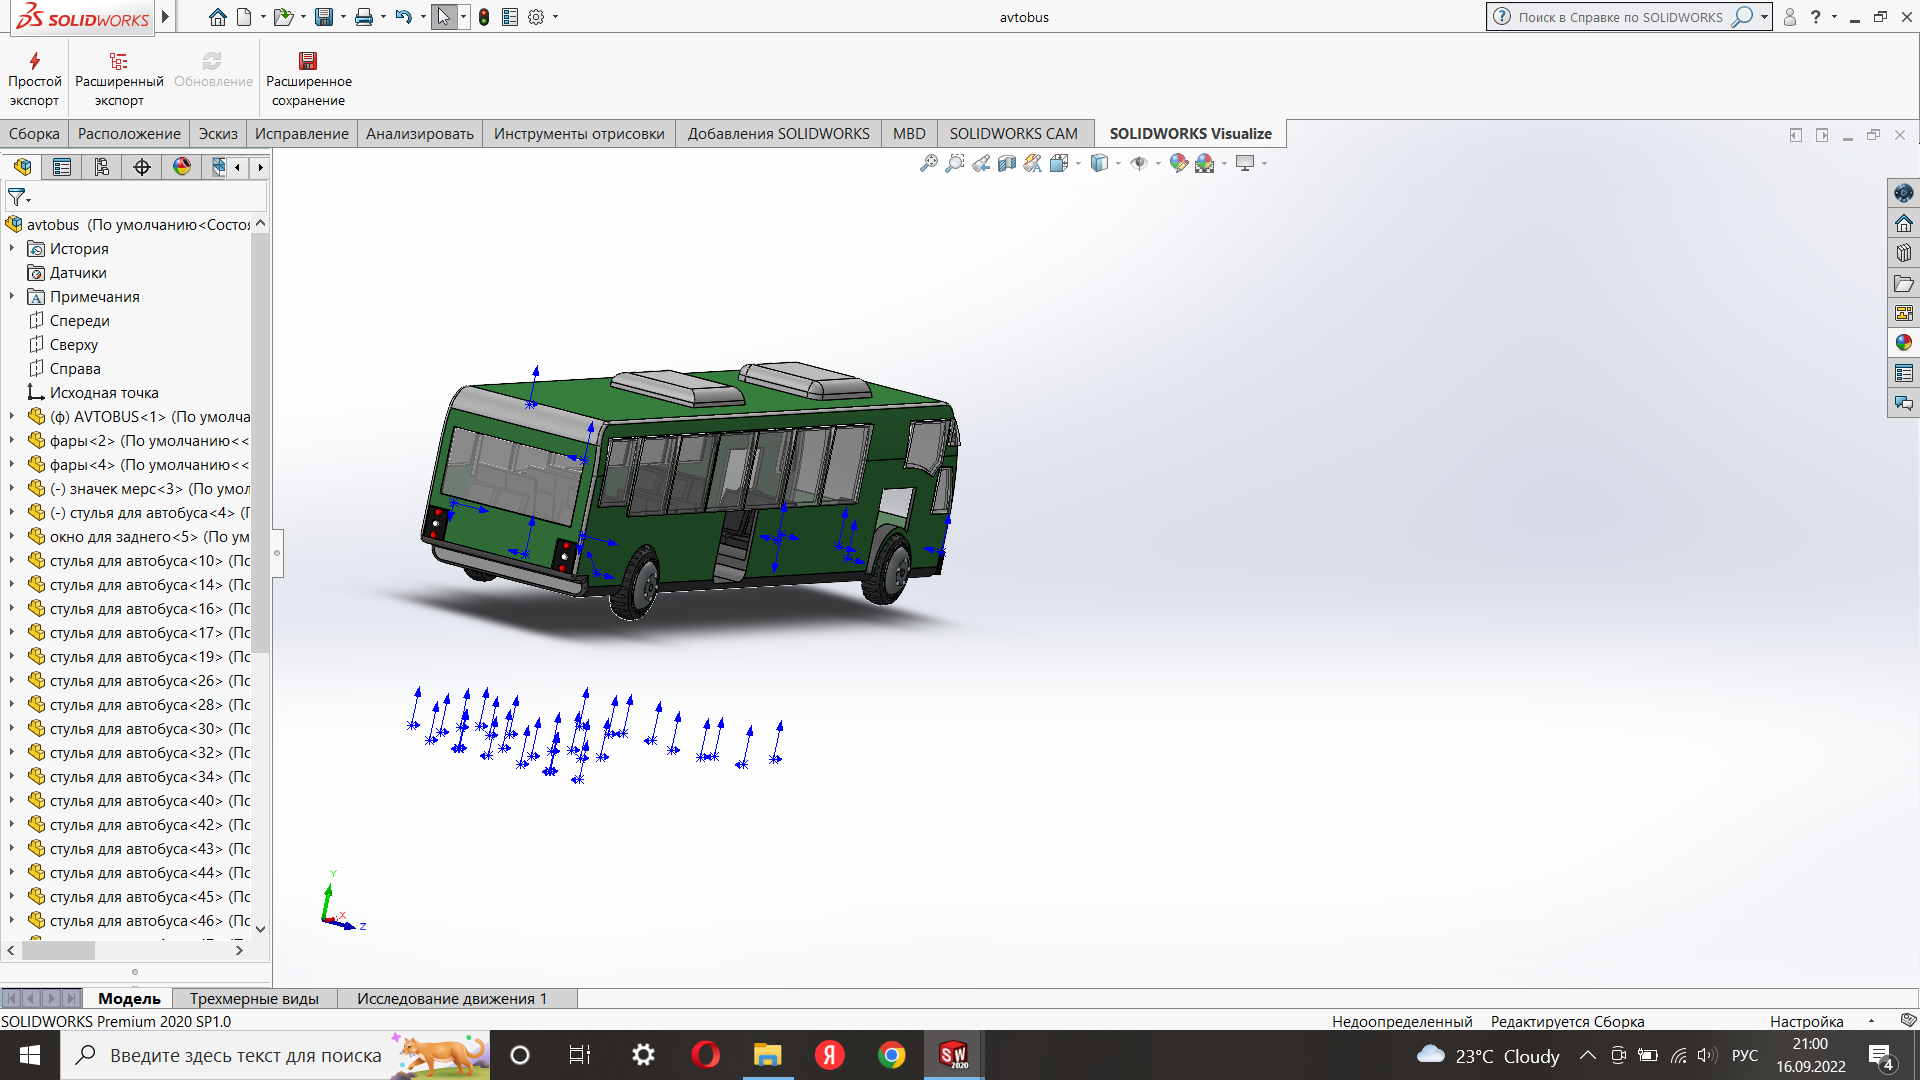Click Расширенное сохранение button
The image size is (1920, 1080).
click(308, 79)
